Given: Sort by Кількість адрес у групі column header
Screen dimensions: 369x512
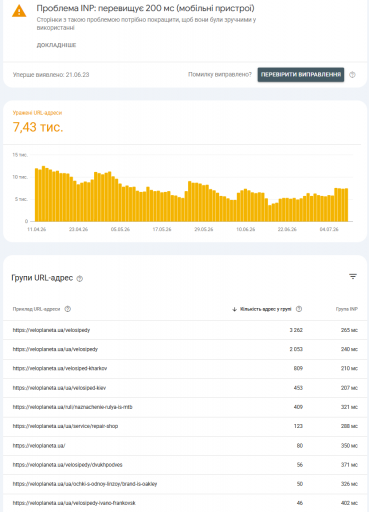Looking at the screenshot, I should 266,309.
